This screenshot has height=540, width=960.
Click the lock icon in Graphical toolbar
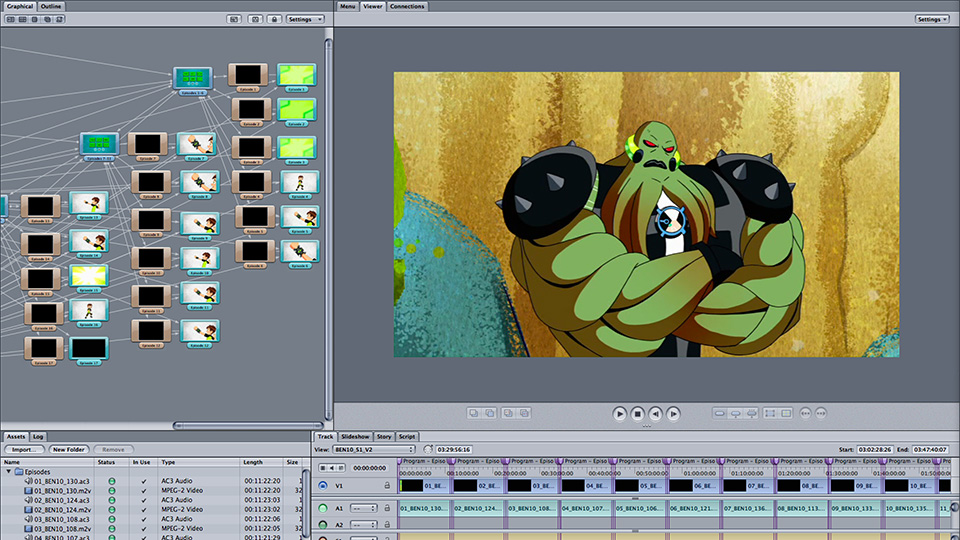click(274, 19)
